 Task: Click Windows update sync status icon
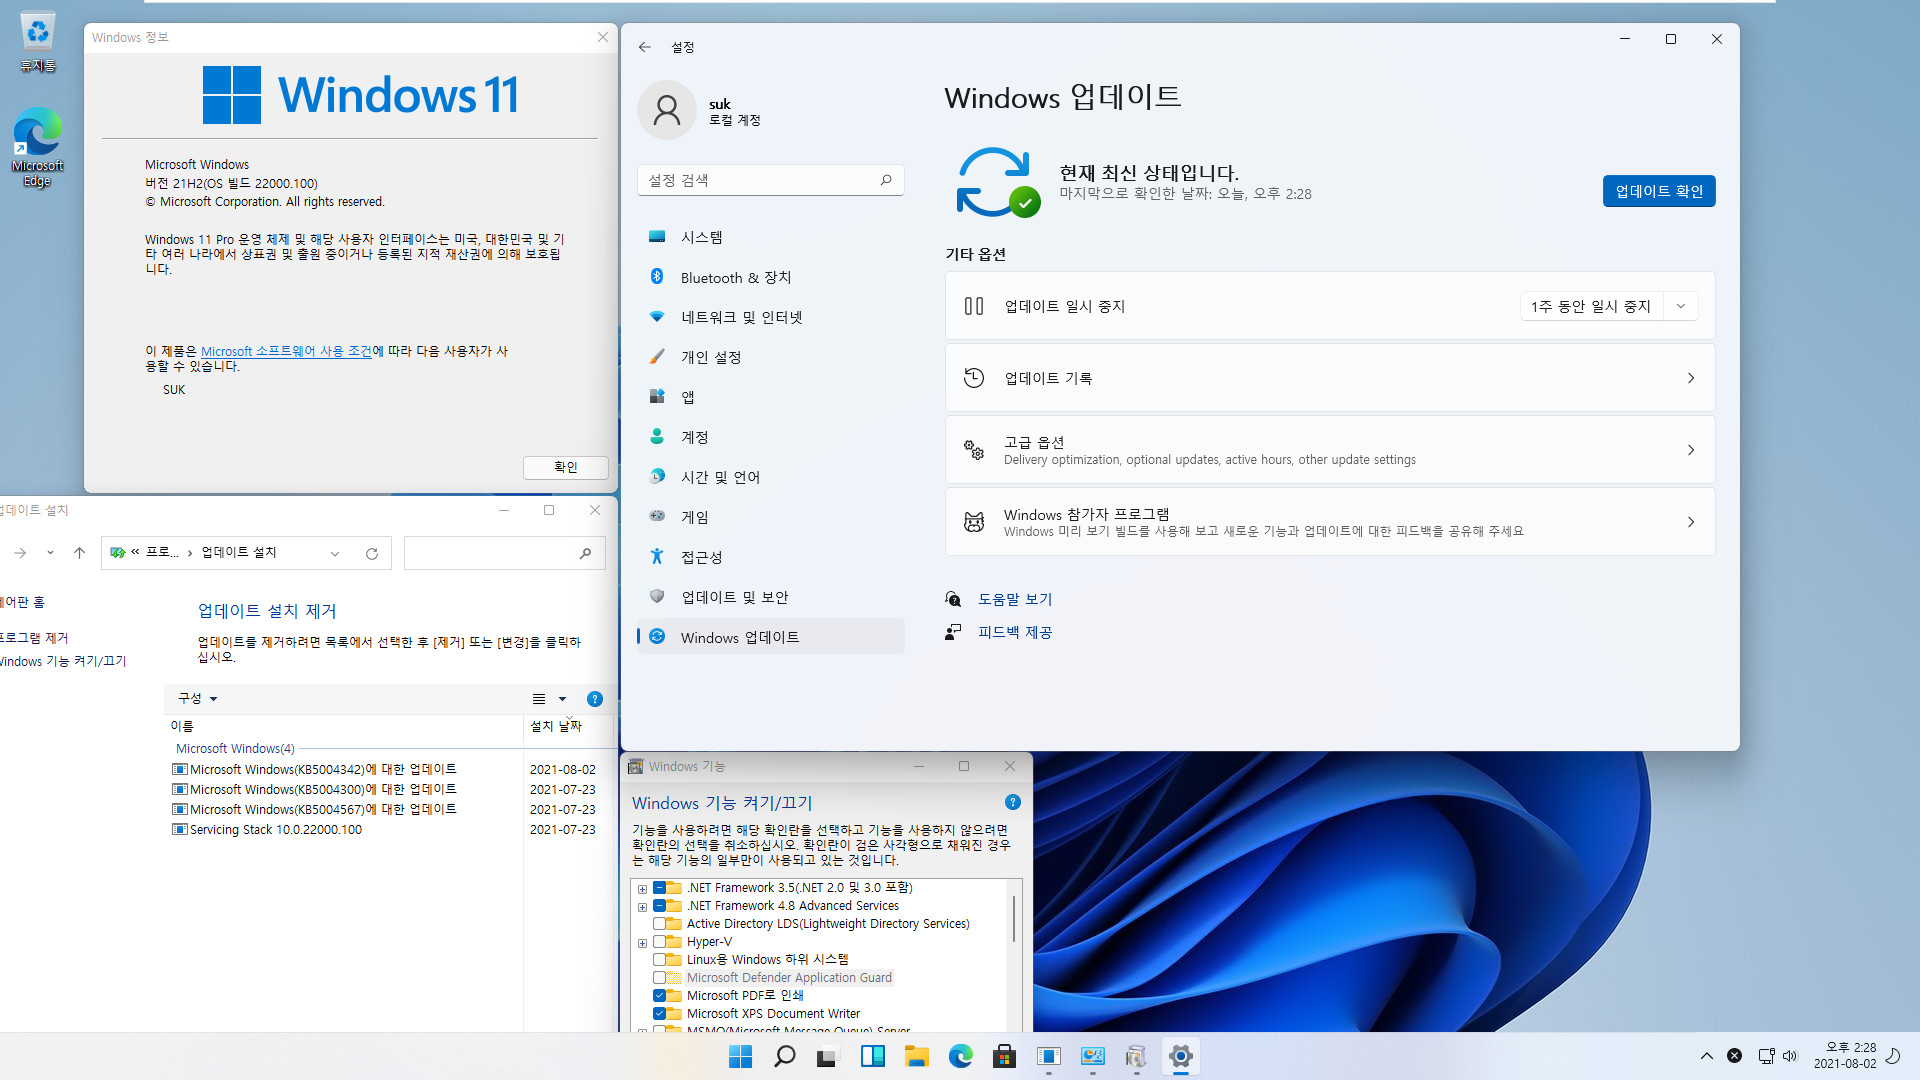[x=997, y=182]
